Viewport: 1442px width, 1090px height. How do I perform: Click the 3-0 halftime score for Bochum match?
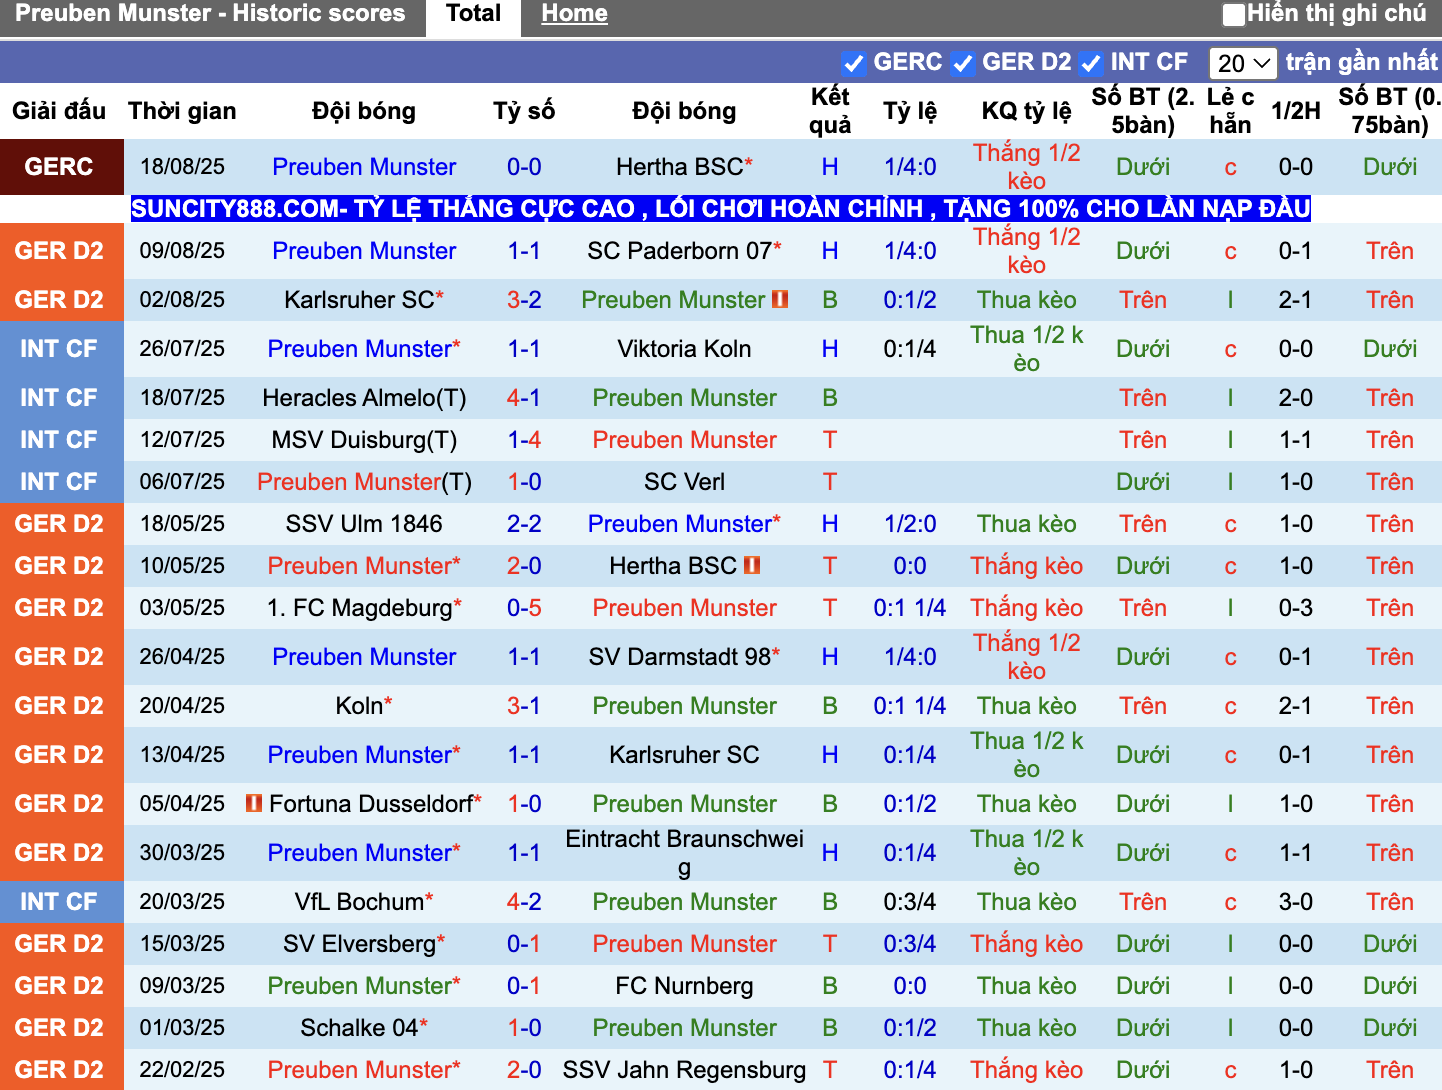point(1296,902)
